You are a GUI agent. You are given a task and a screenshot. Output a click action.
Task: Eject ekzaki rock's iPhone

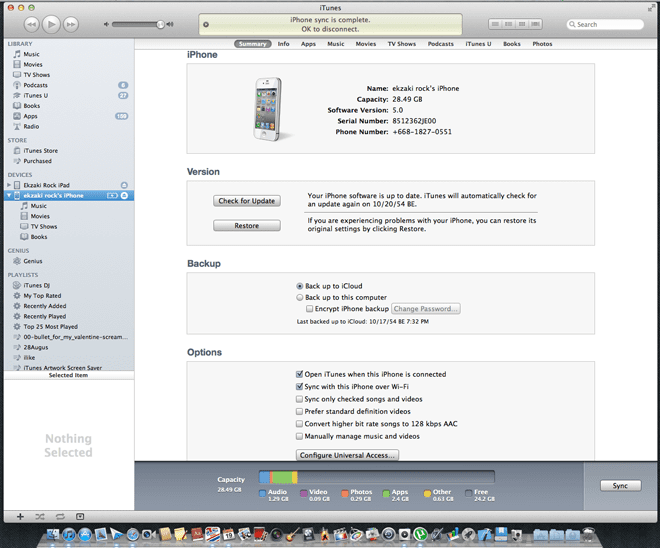coord(124,195)
